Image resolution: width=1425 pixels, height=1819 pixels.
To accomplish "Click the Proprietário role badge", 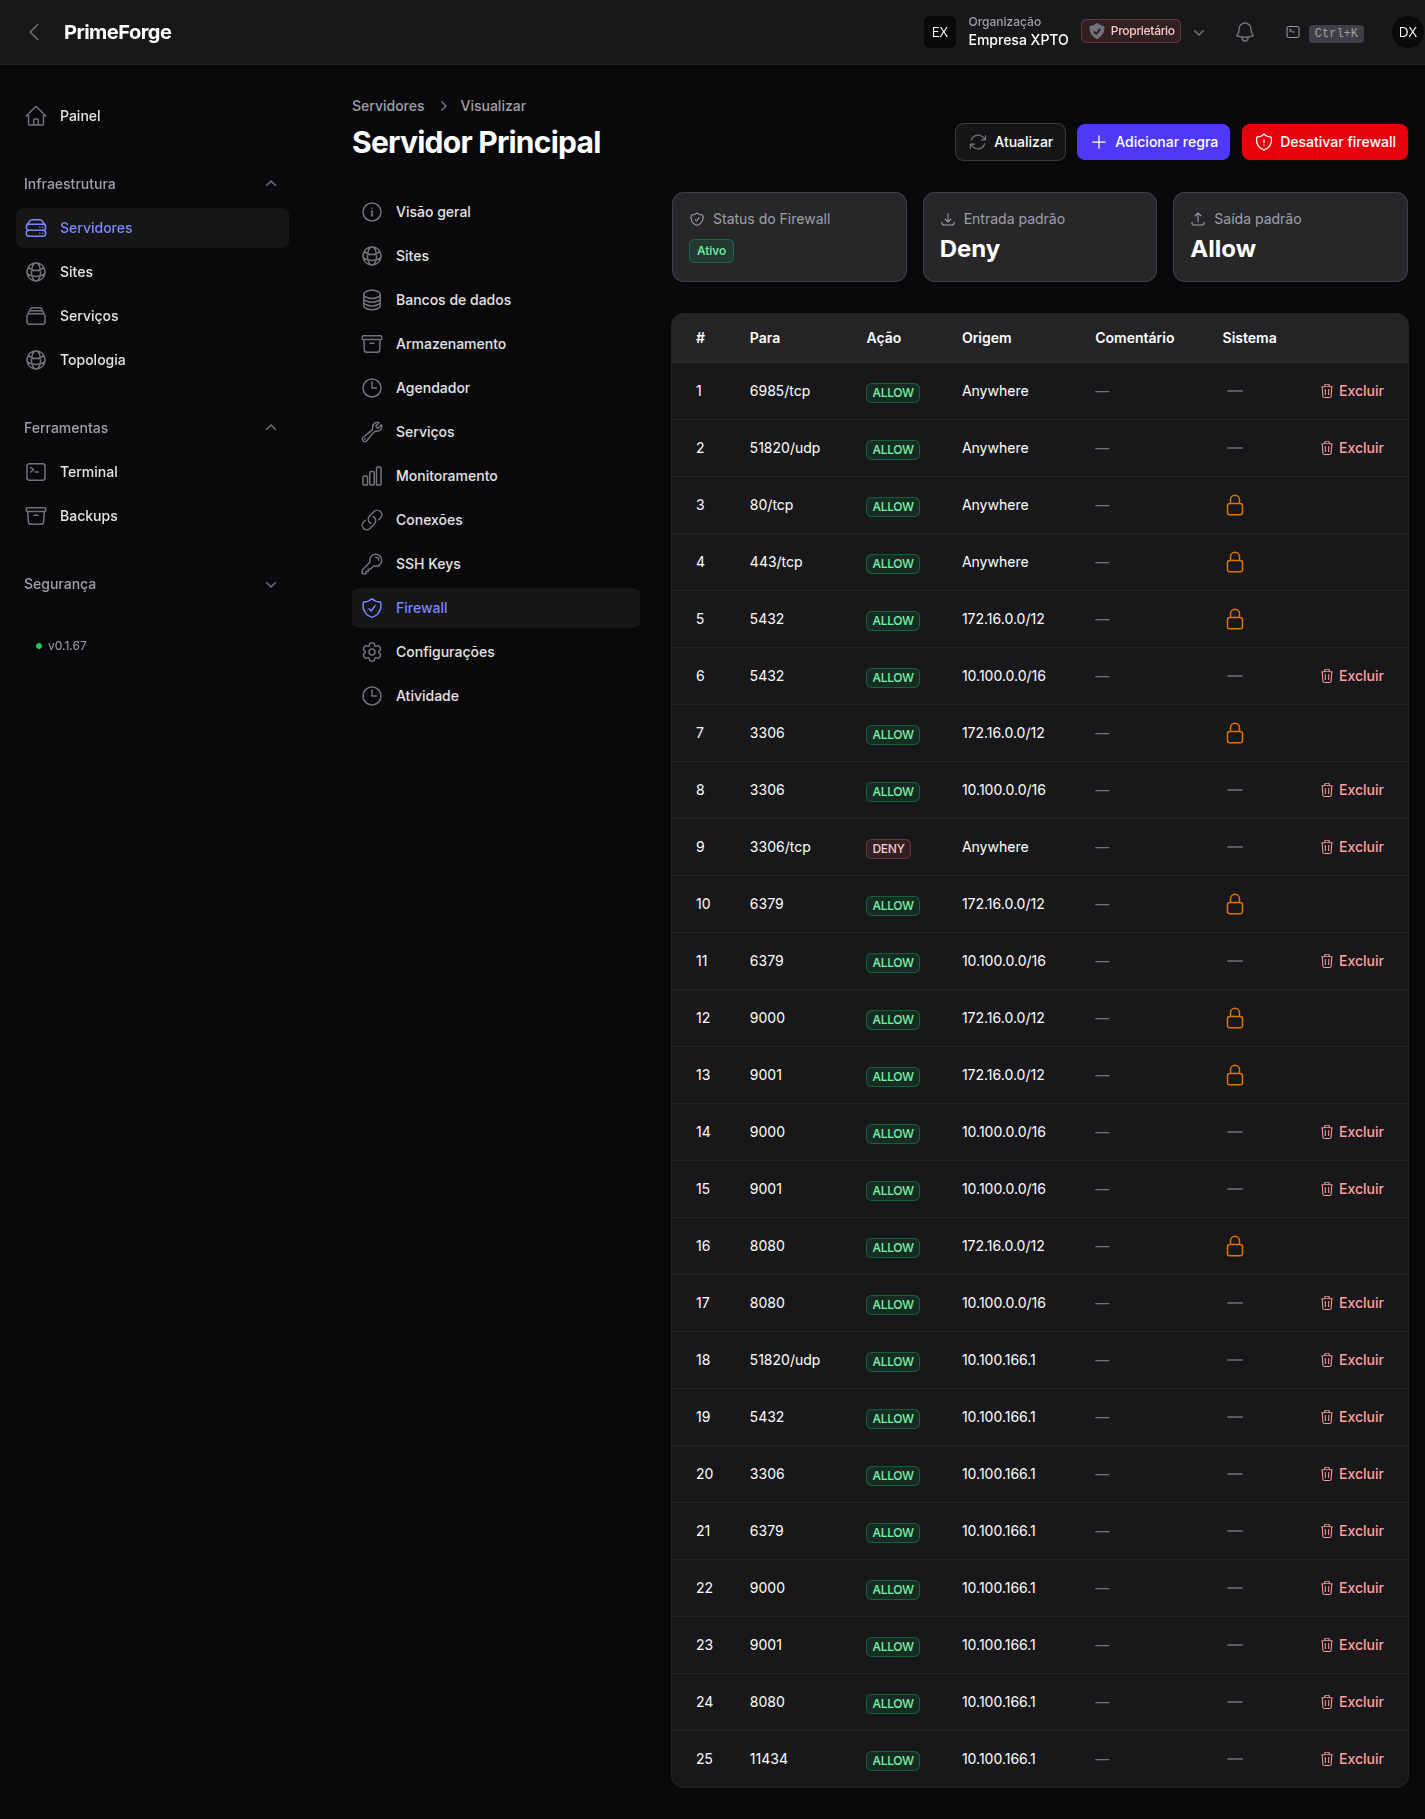I will tap(1131, 31).
